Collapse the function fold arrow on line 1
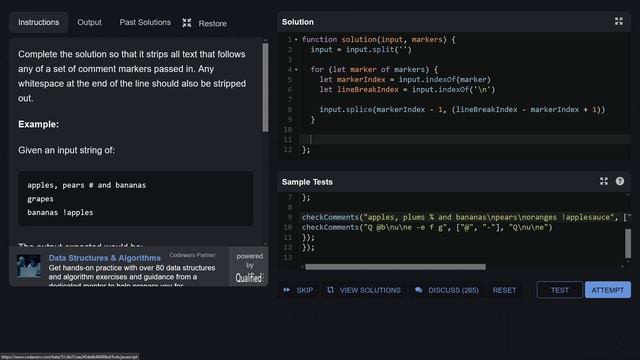Image resolution: width=640 pixels, height=360 pixels. pos(296,40)
